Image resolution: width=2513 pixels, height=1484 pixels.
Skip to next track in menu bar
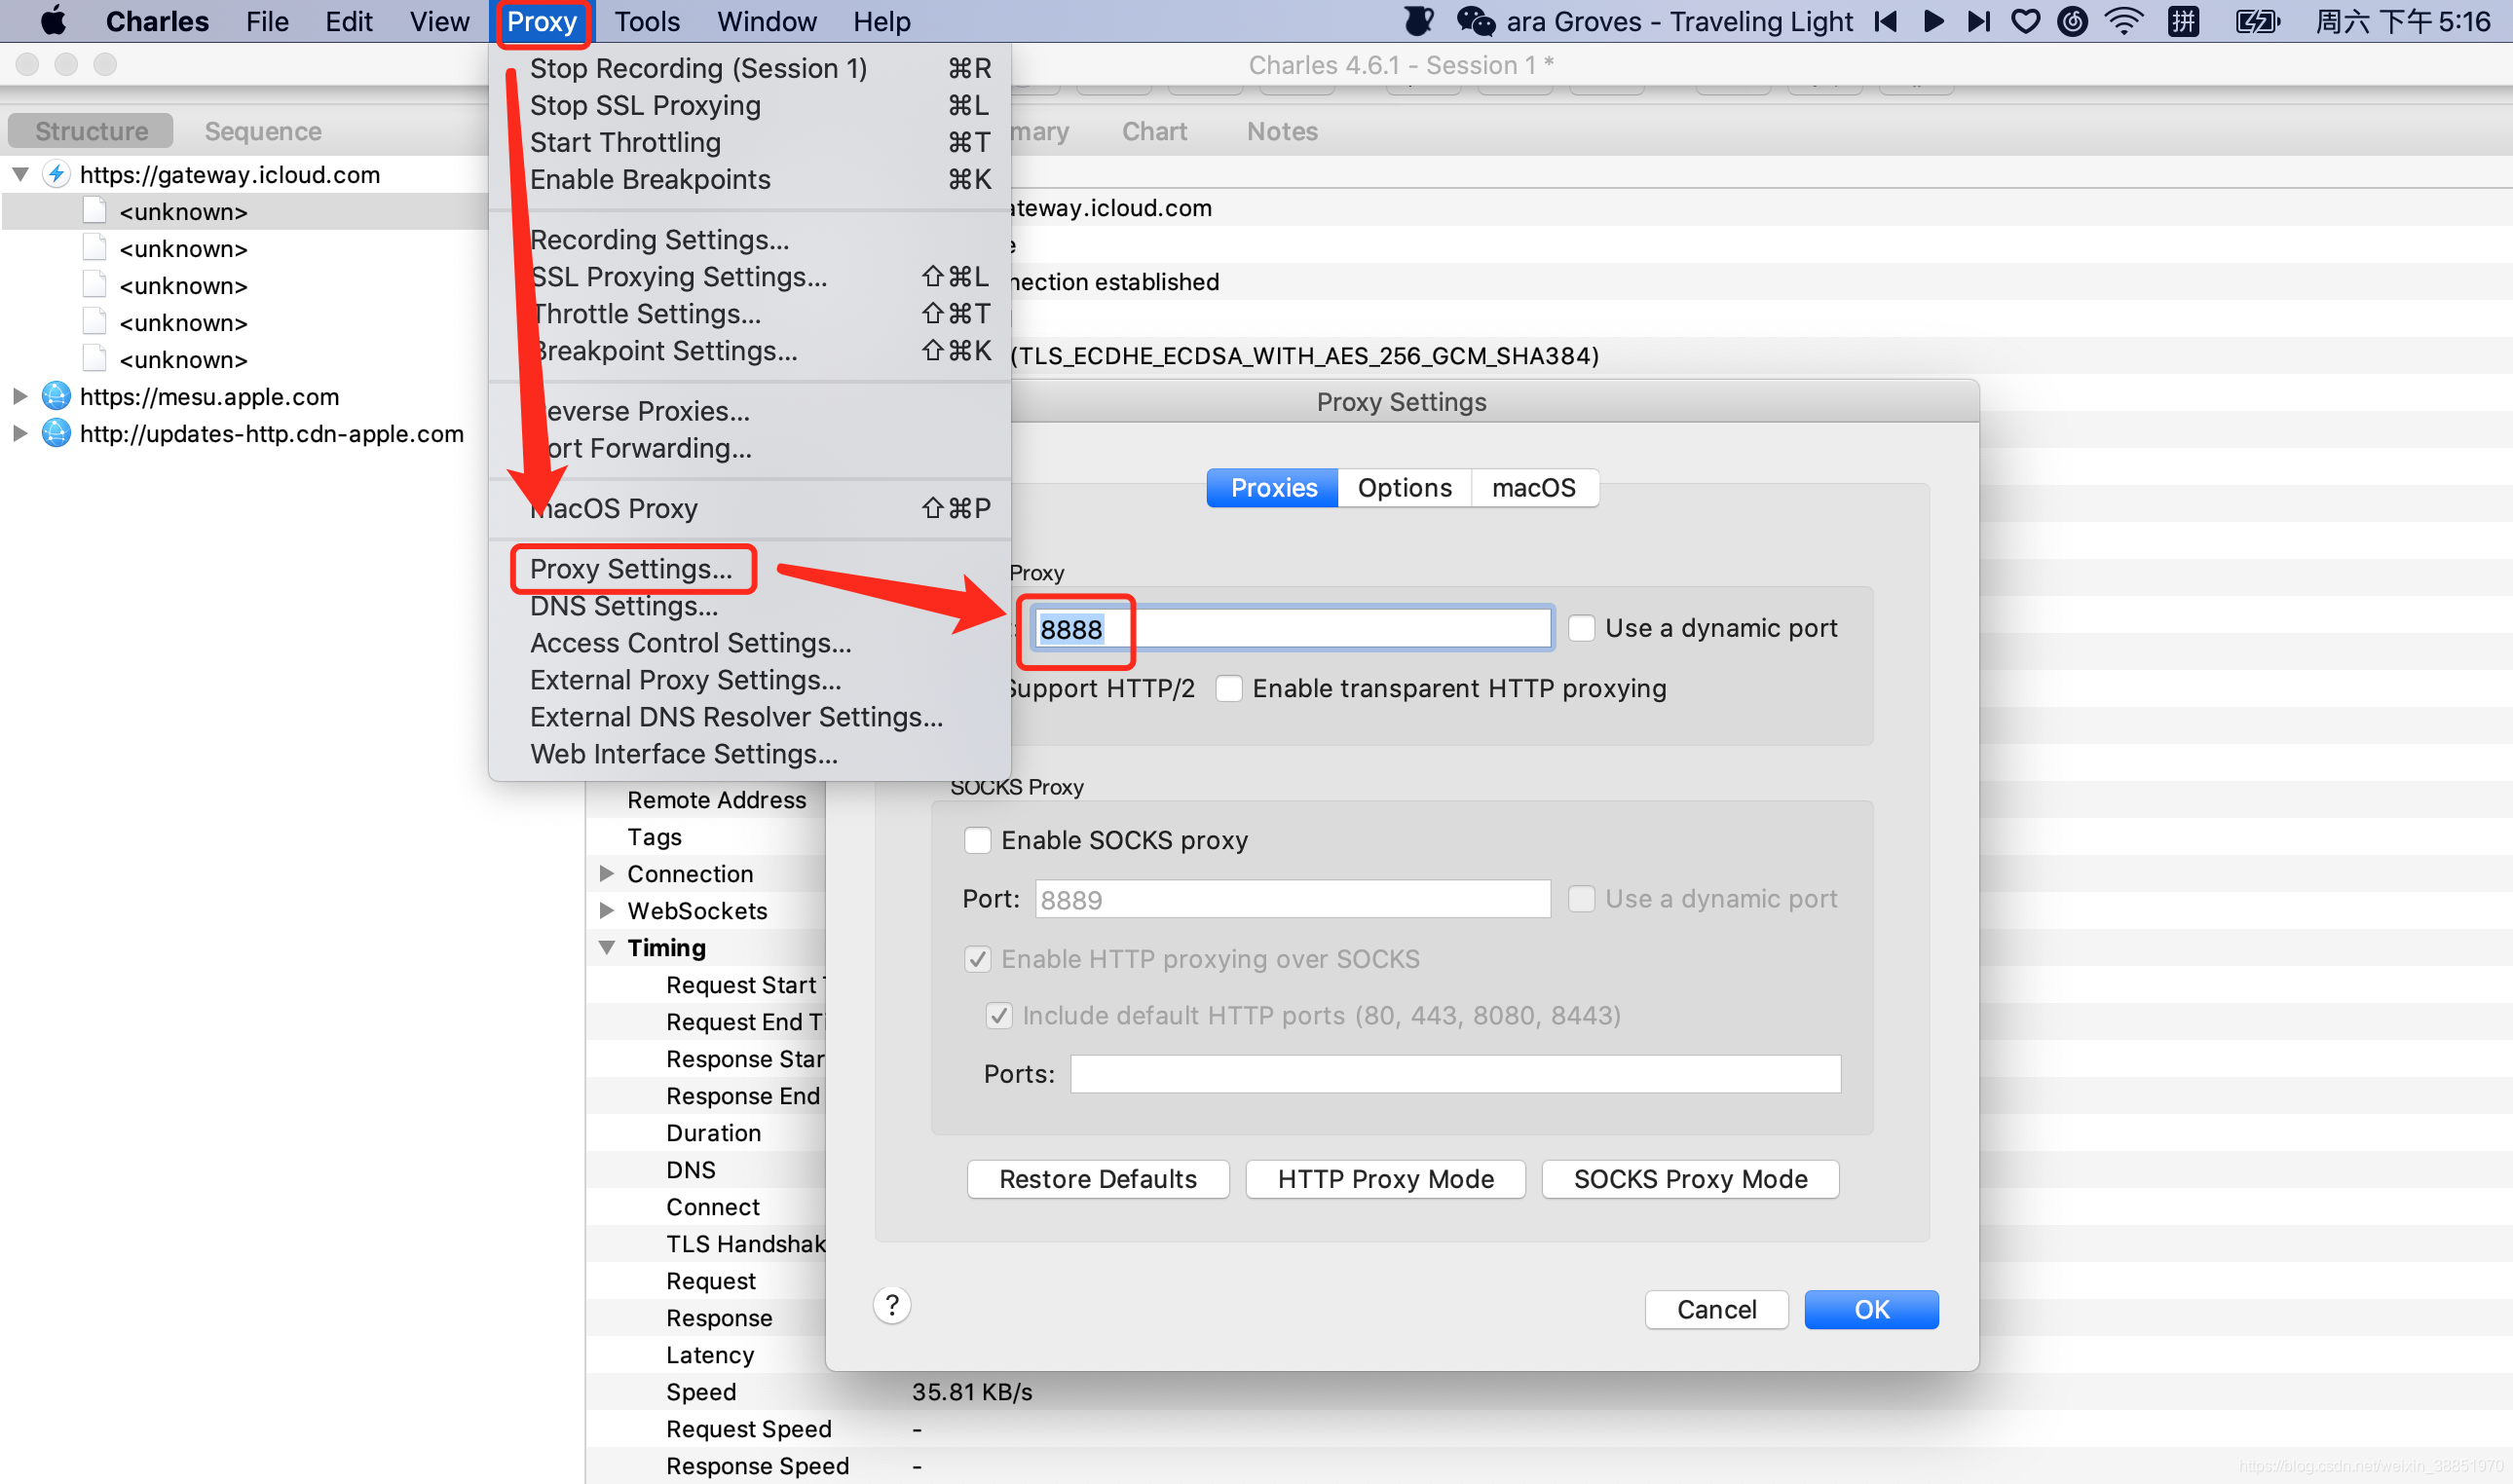[1978, 21]
